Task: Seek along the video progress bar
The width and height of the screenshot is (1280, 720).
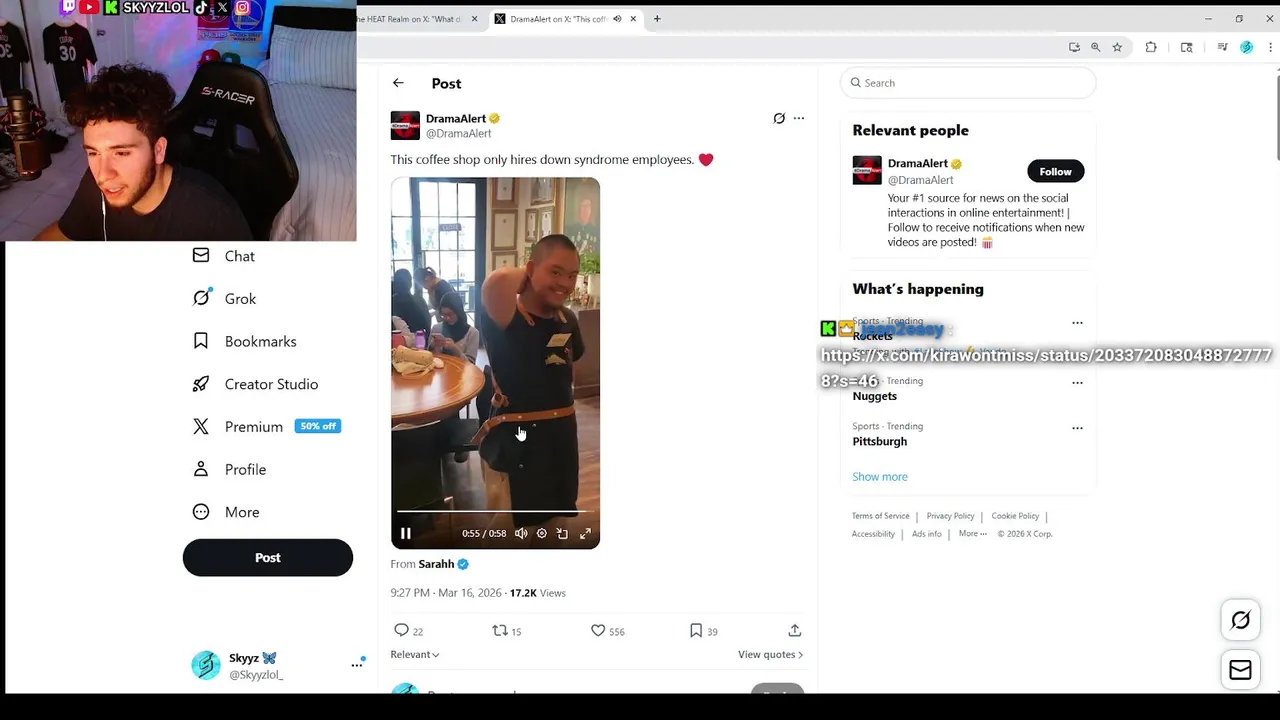Action: coord(495,512)
